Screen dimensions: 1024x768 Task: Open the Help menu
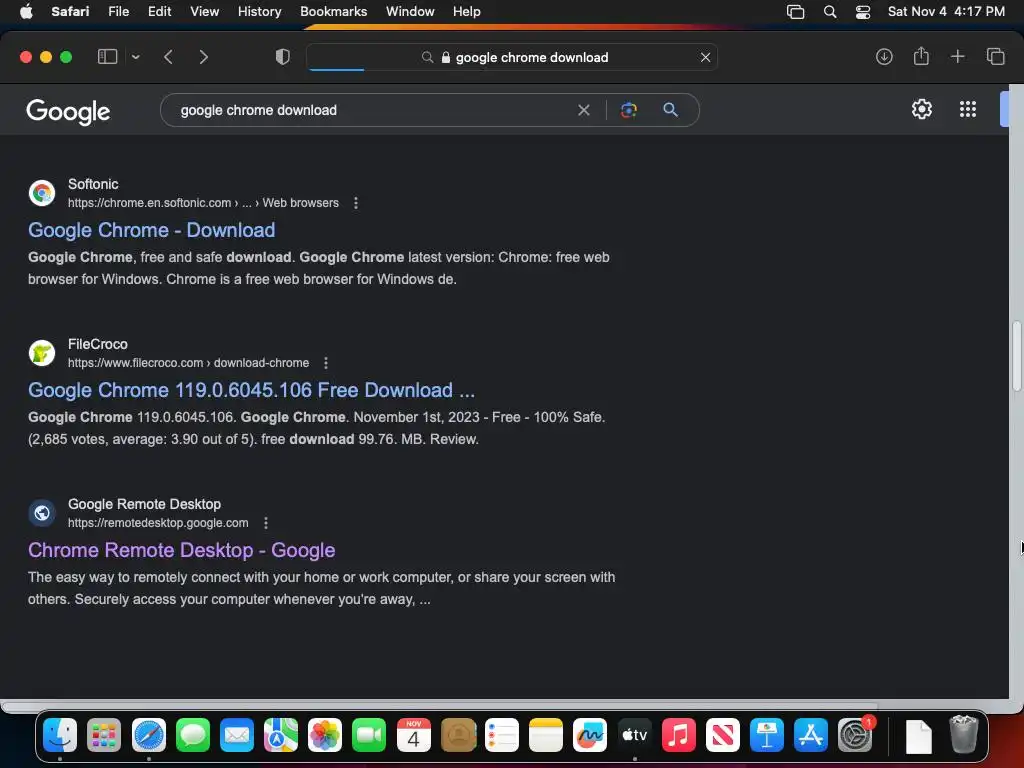click(x=466, y=11)
